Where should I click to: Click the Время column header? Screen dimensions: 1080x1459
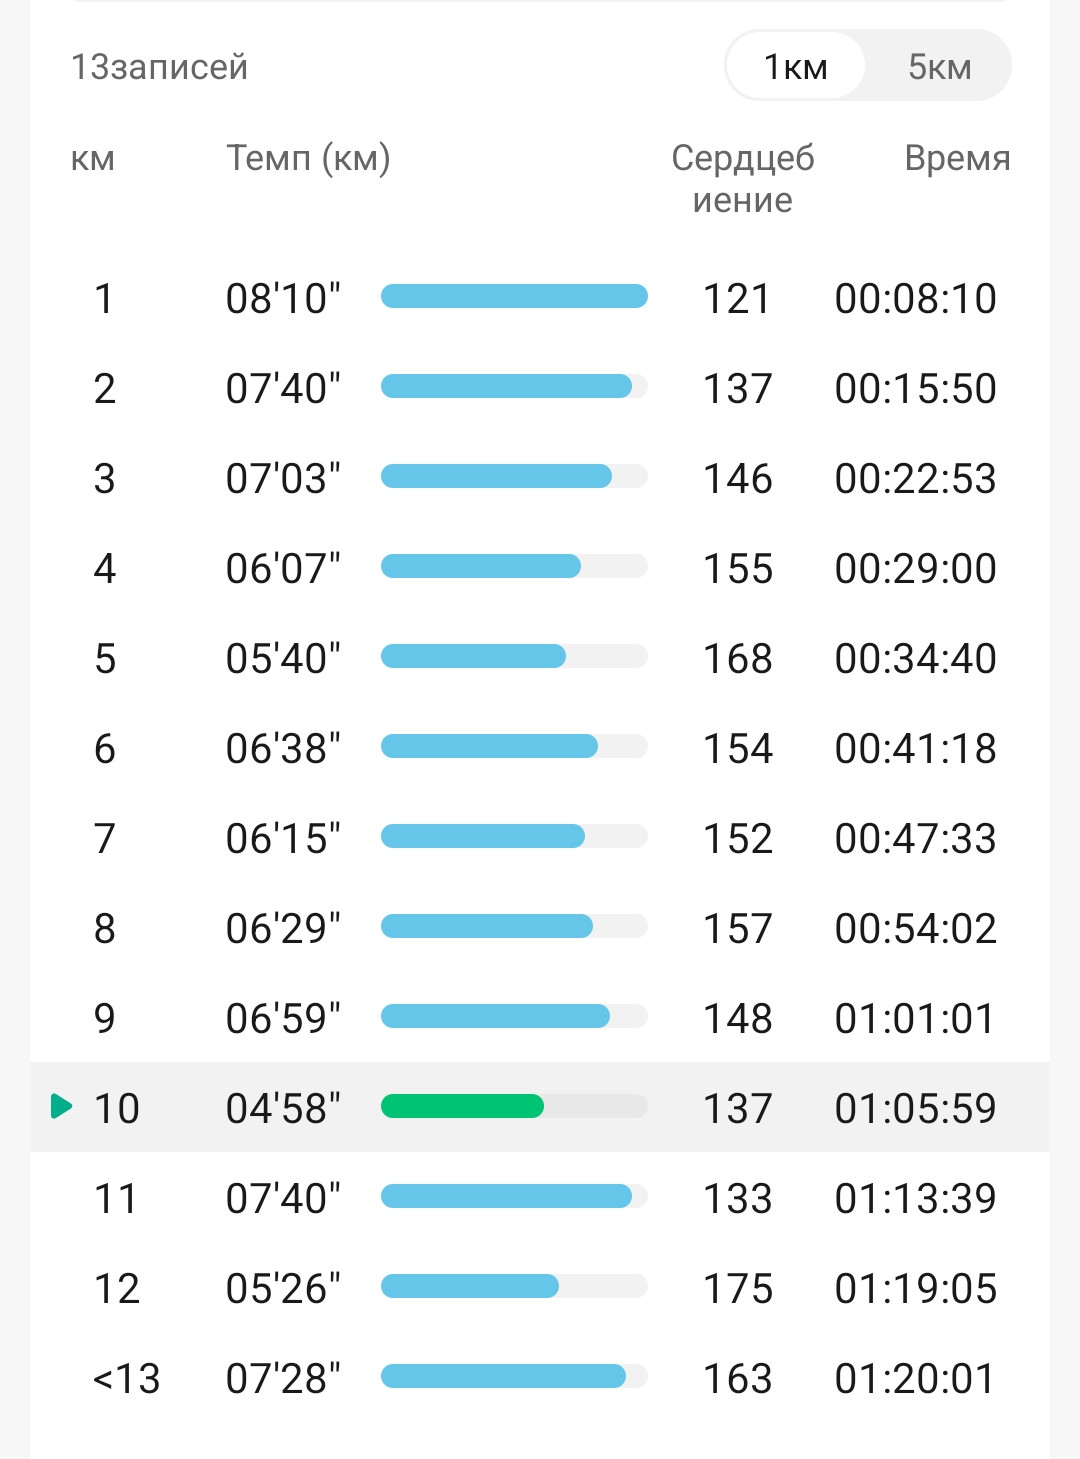click(x=957, y=158)
